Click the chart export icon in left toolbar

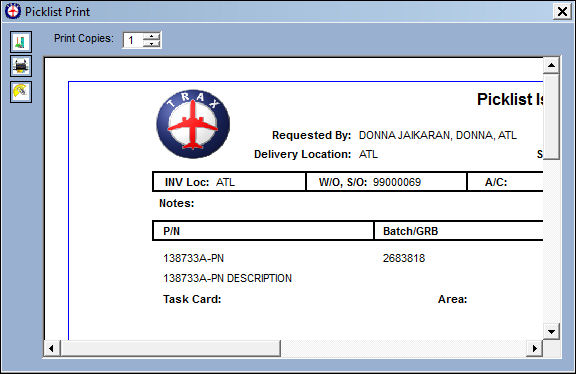click(21, 42)
